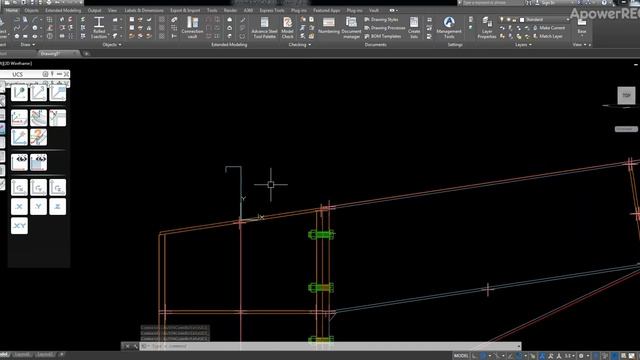Click the Y tile in UCS palette
Image resolution: width=640 pixels, height=360 pixels.
pyautogui.click(x=38, y=207)
